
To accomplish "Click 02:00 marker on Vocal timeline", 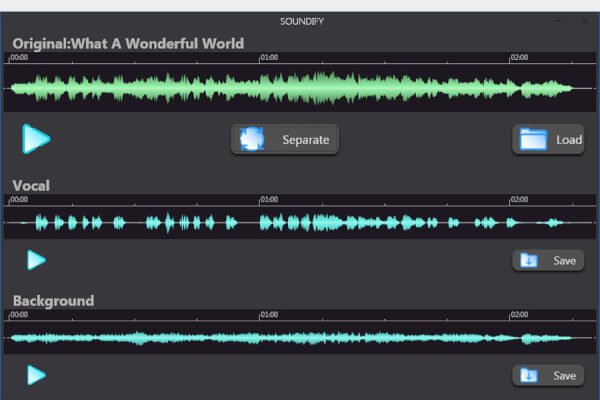I will (x=519, y=199).
